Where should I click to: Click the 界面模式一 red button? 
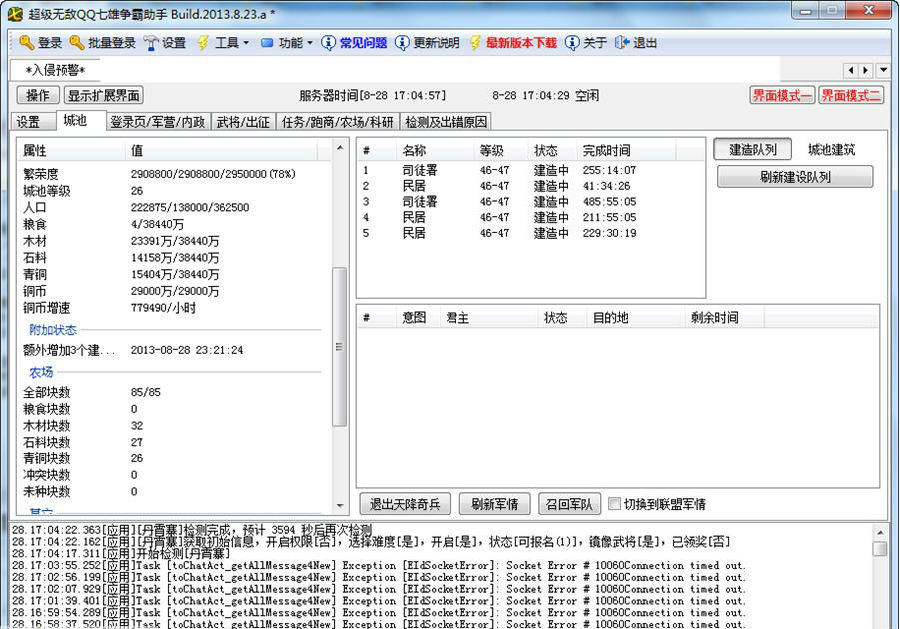click(782, 96)
